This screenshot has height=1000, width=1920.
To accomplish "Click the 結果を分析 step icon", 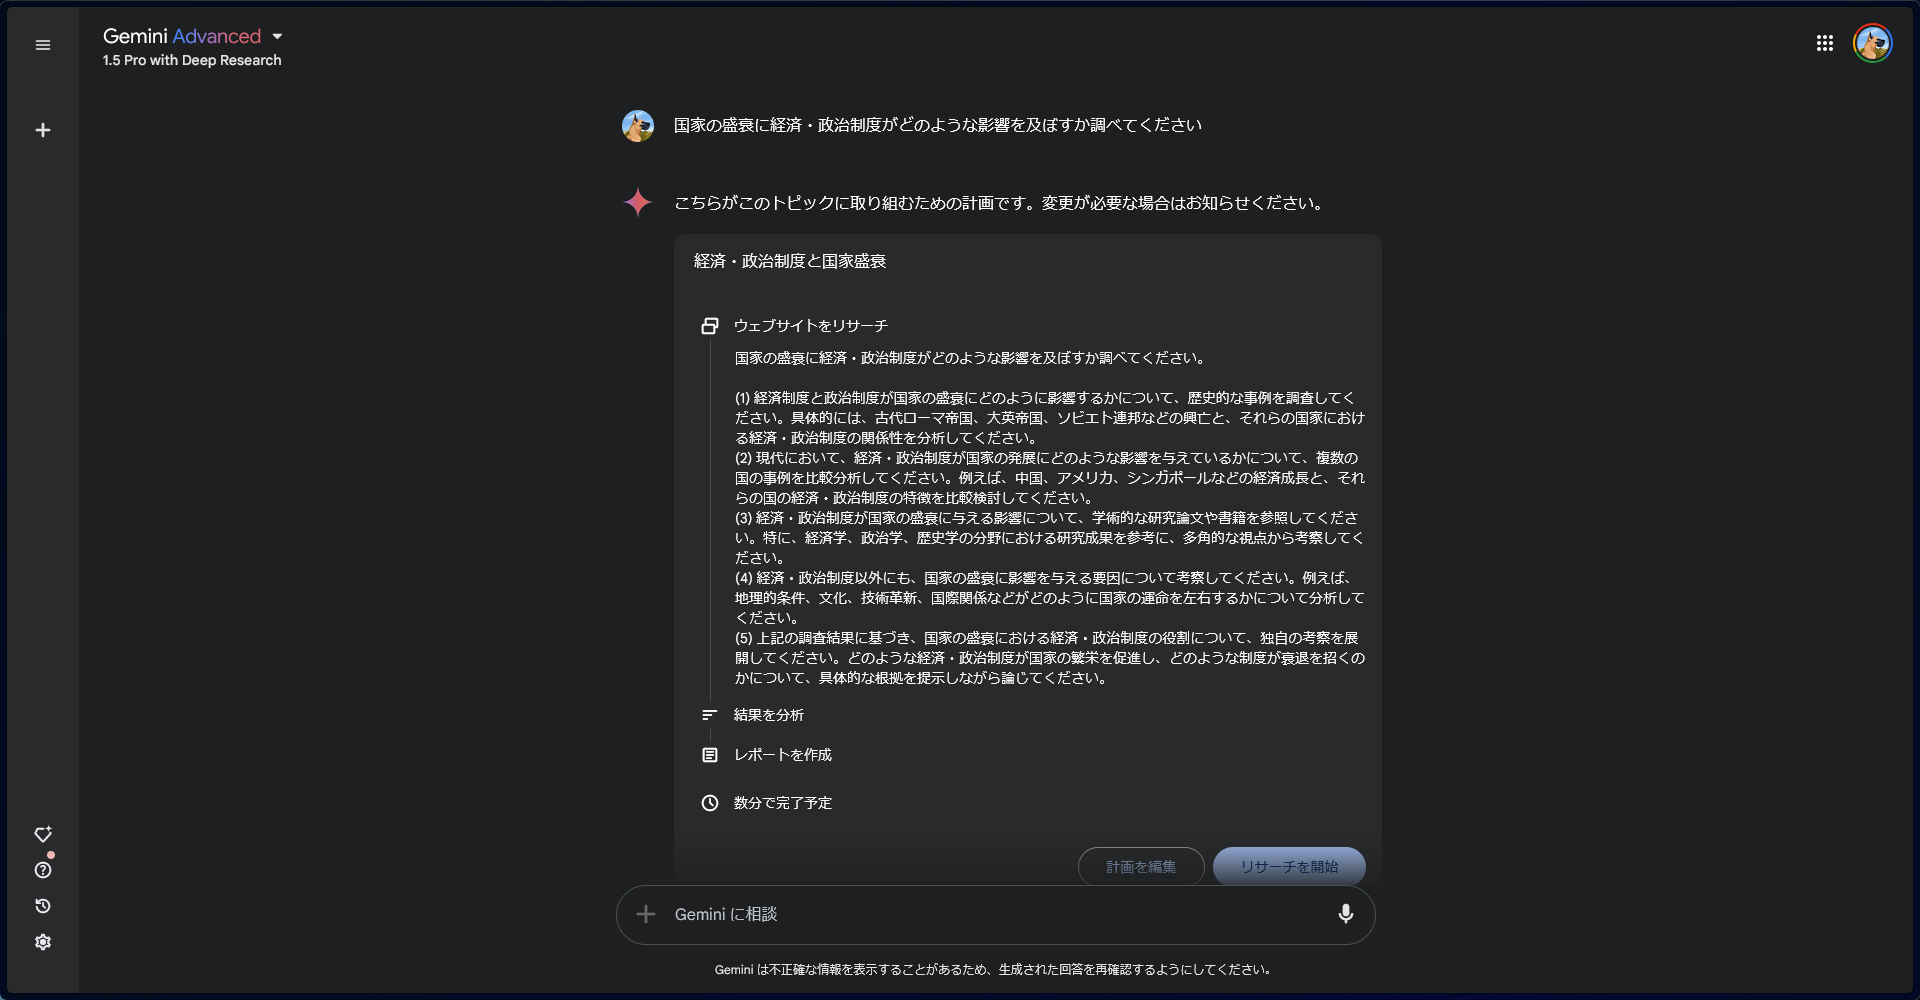I will click(710, 715).
